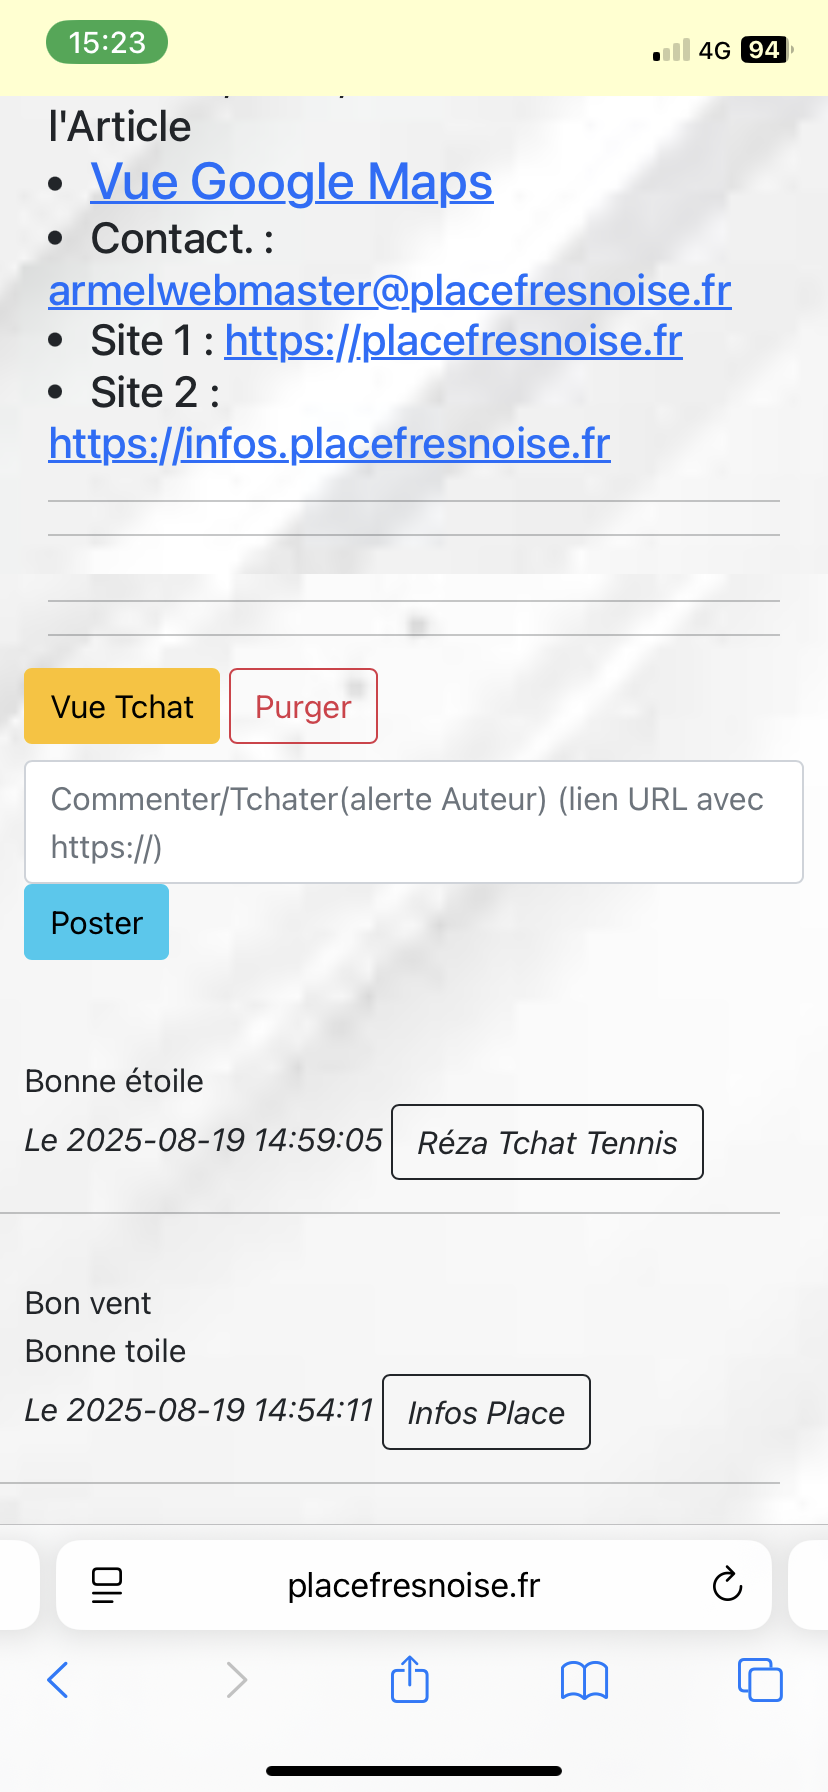This screenshot has width=828, height=1792.
Task: Open the https://placefresnoise.fr link
Action: click(x=454, y=341)
